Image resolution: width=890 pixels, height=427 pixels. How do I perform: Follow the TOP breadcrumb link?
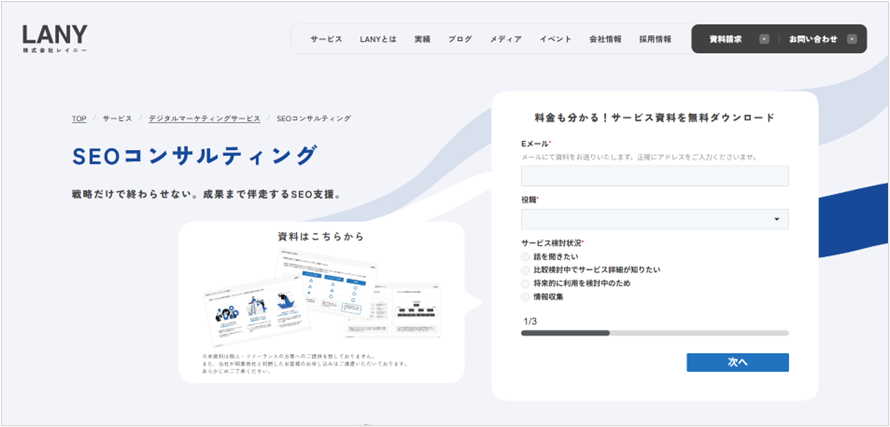pyautogui.click(x=79, y=119)
